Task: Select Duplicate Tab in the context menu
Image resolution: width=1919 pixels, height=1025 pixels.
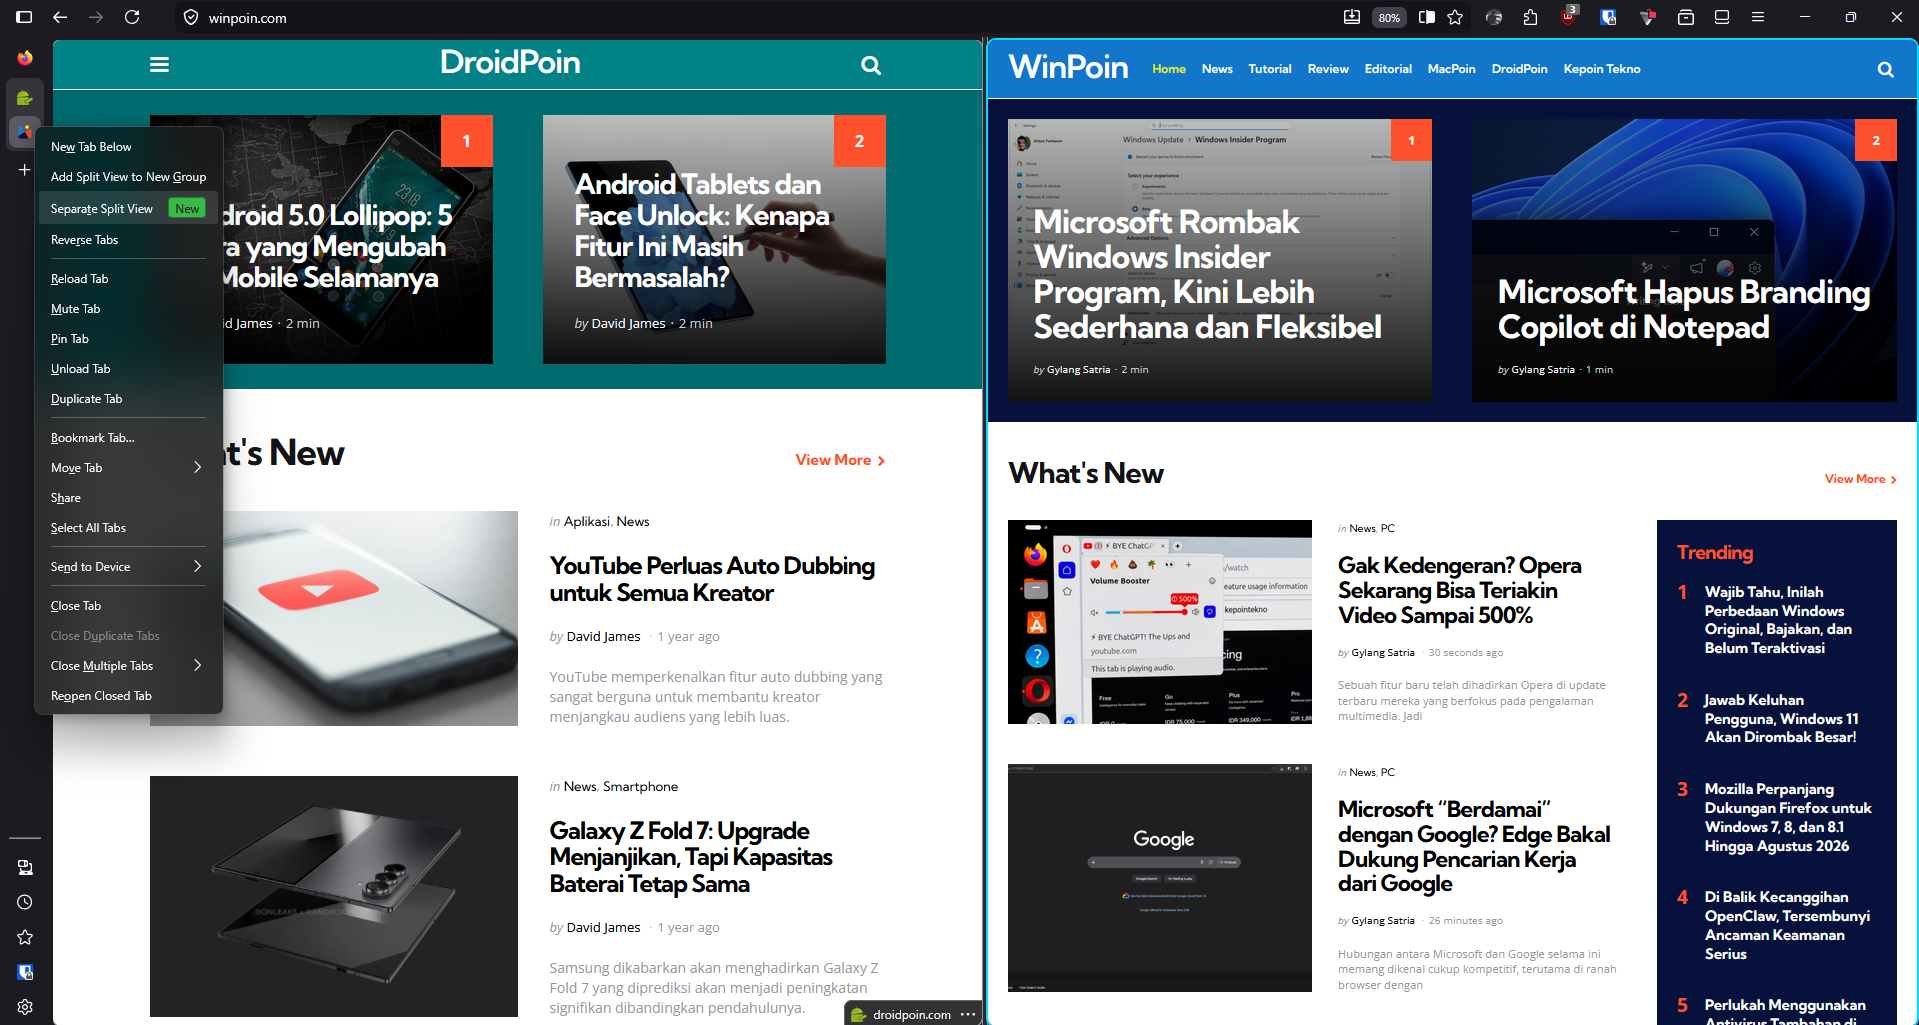Action: [87, 399]
